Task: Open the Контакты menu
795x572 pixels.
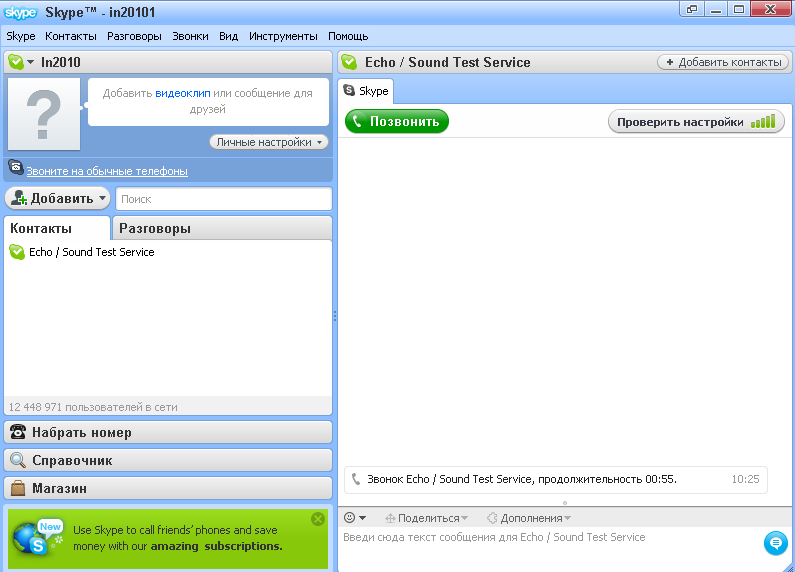Action: pos(70,37)
